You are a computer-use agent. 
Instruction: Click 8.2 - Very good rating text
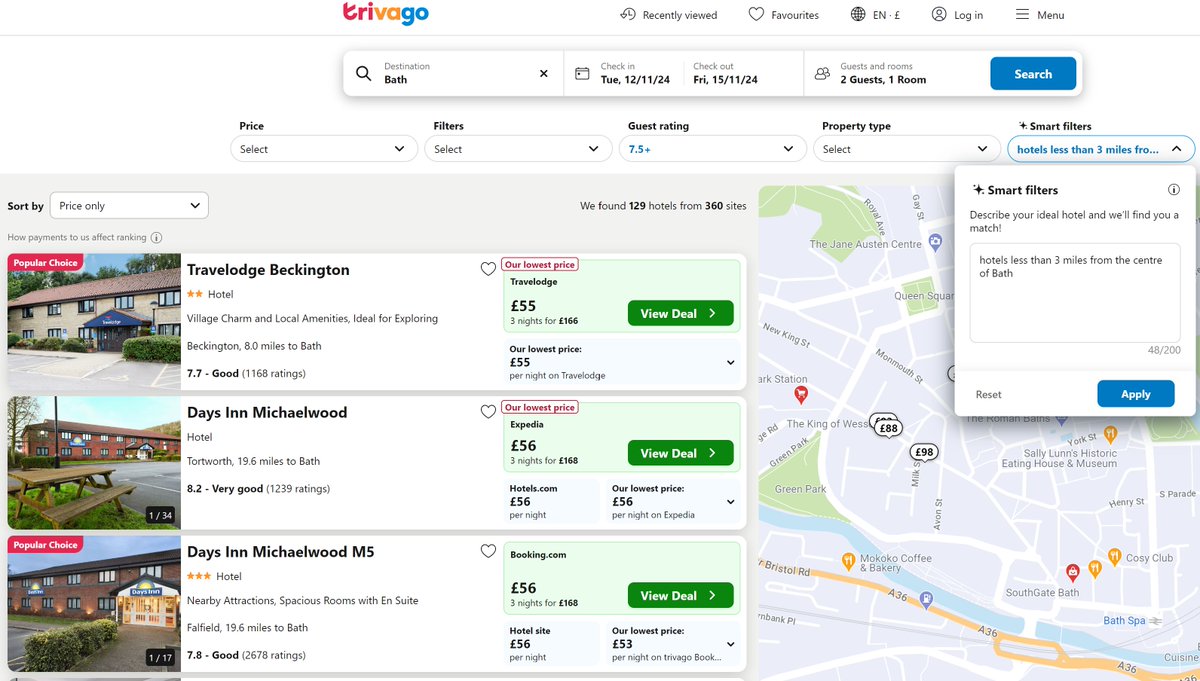258,489
